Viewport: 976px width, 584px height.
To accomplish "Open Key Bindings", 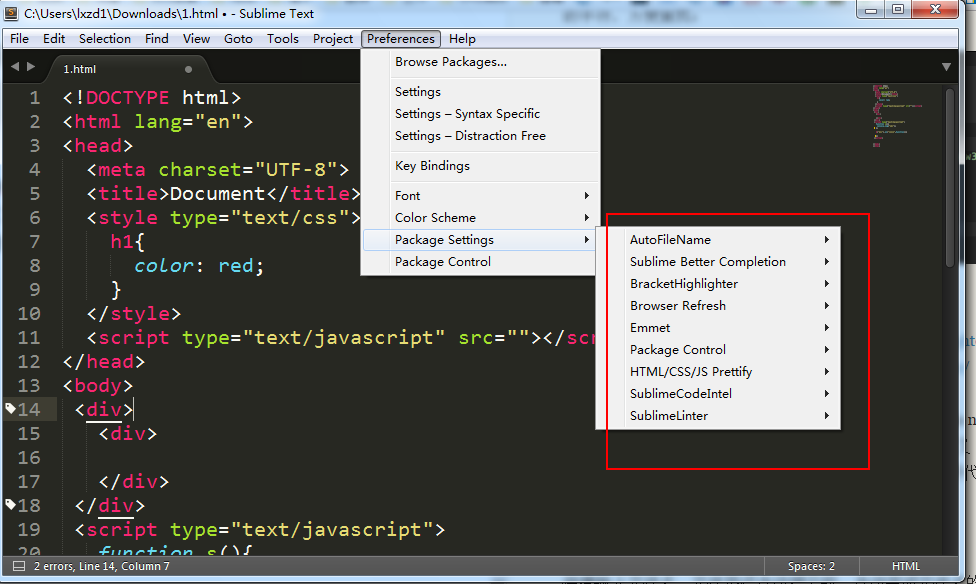I will pyautogui.click(x=480, y=166).
